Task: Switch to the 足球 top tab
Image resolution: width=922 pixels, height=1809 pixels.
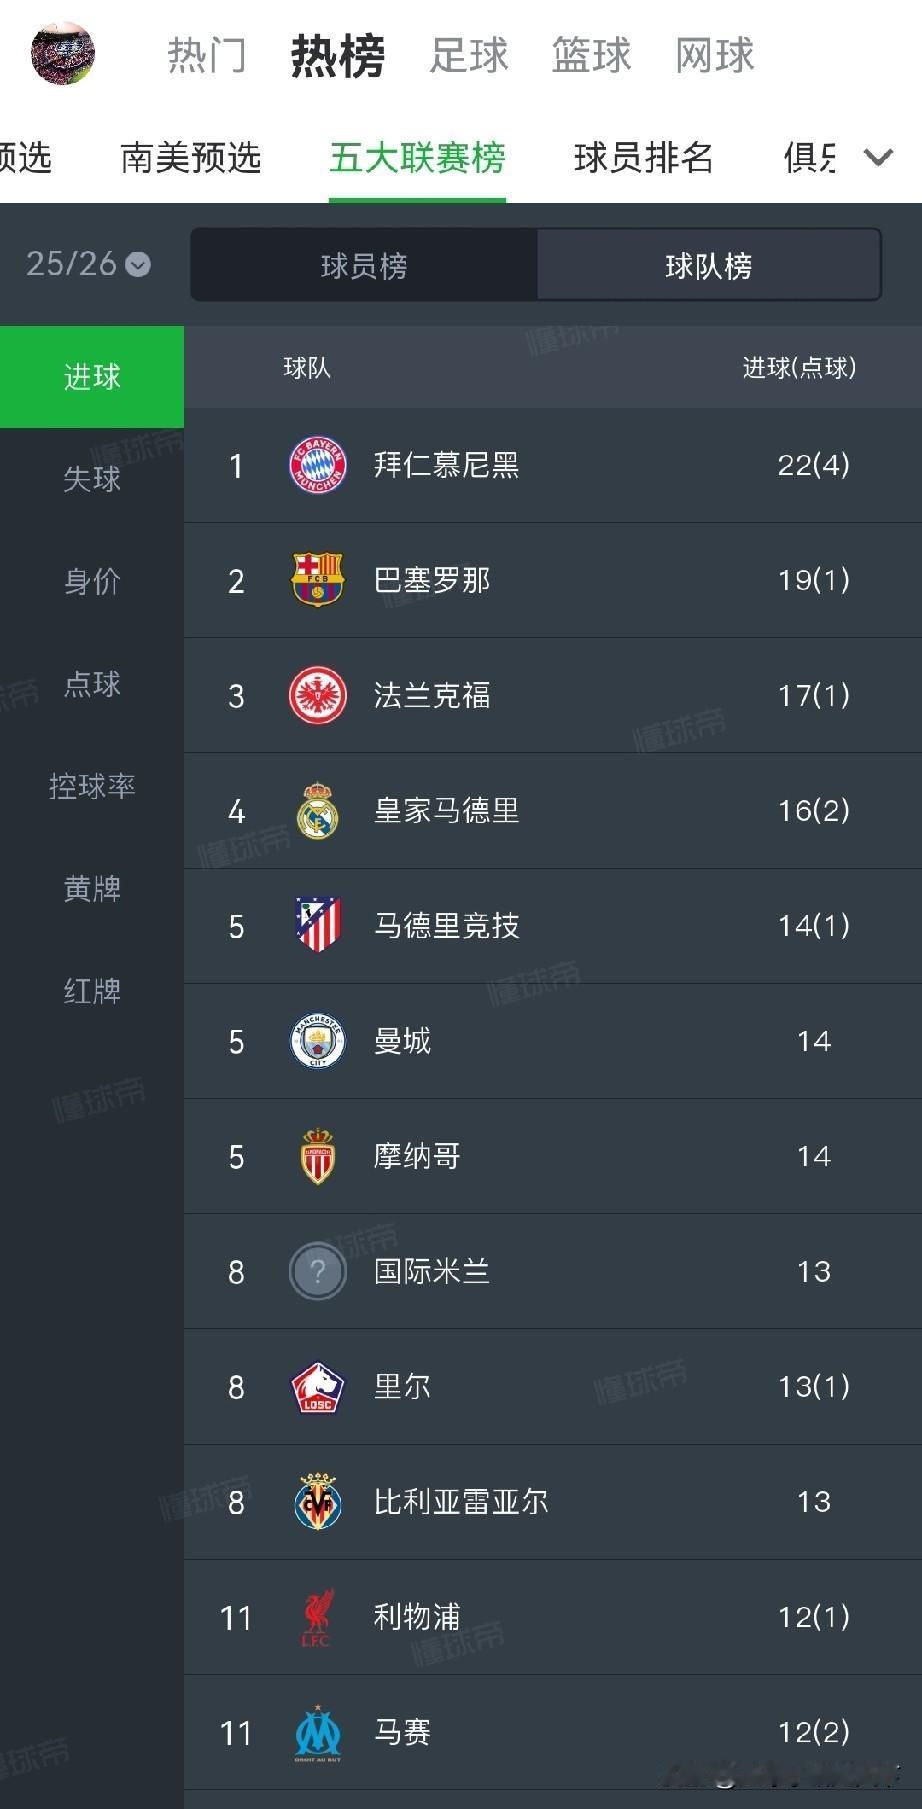Action: pos(469,55)
